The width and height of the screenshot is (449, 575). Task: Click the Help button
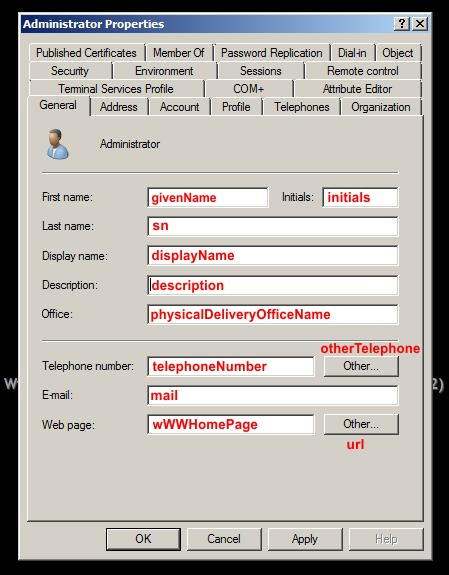click(386, 539)
